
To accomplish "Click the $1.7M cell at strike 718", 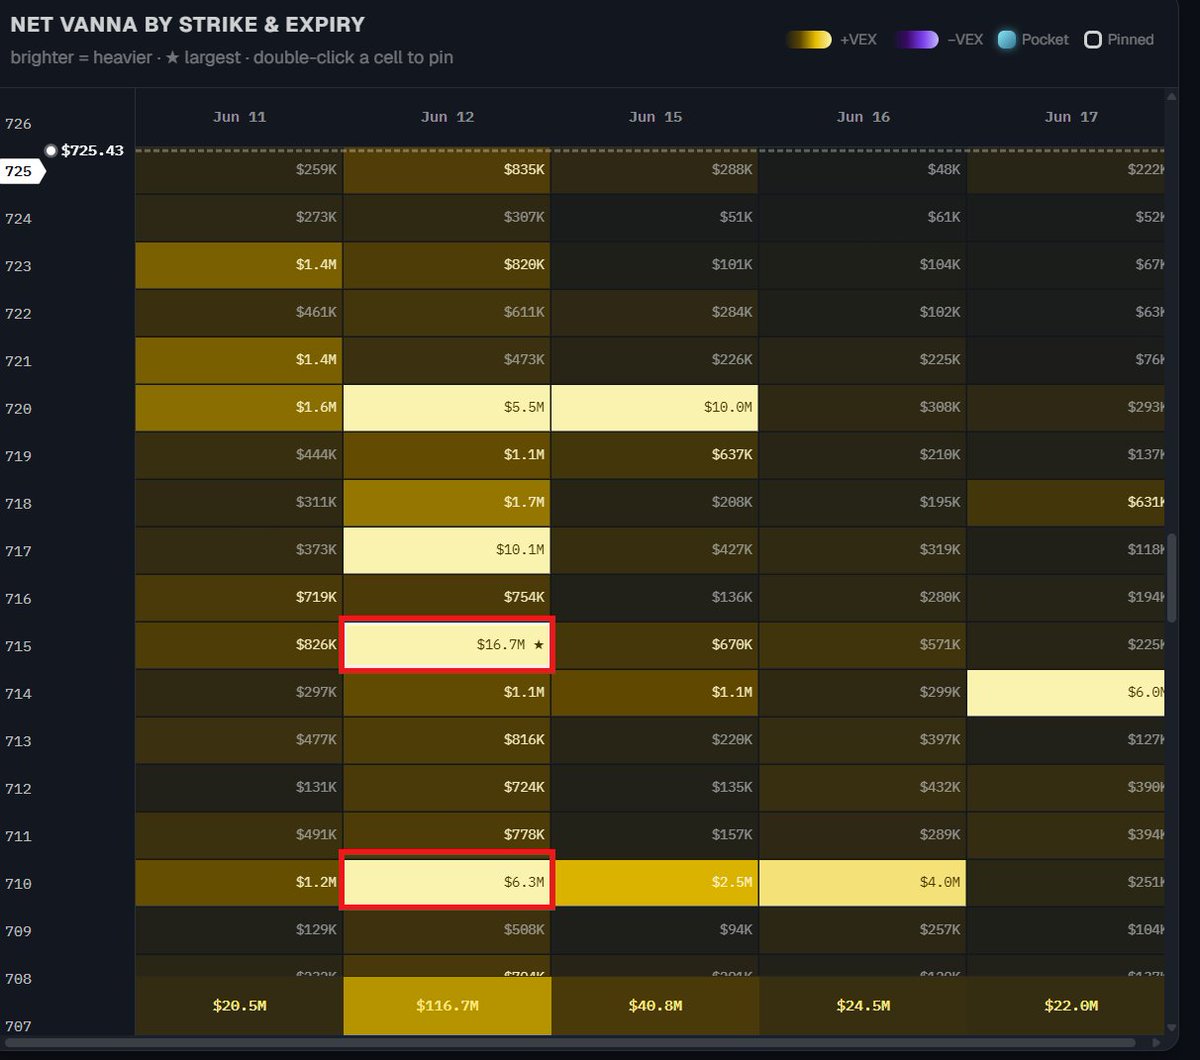I will coord(447,503).
